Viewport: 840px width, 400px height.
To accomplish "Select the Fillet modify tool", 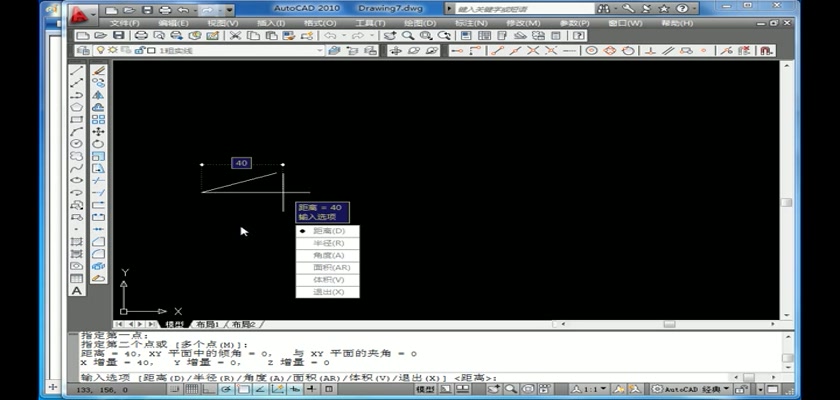I will [x=98, y=254].
